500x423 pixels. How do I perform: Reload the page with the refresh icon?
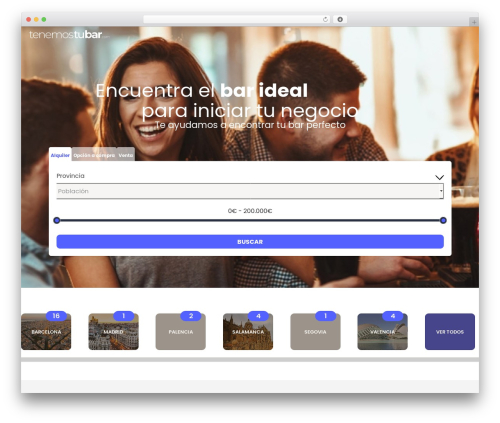coord(325,19)
